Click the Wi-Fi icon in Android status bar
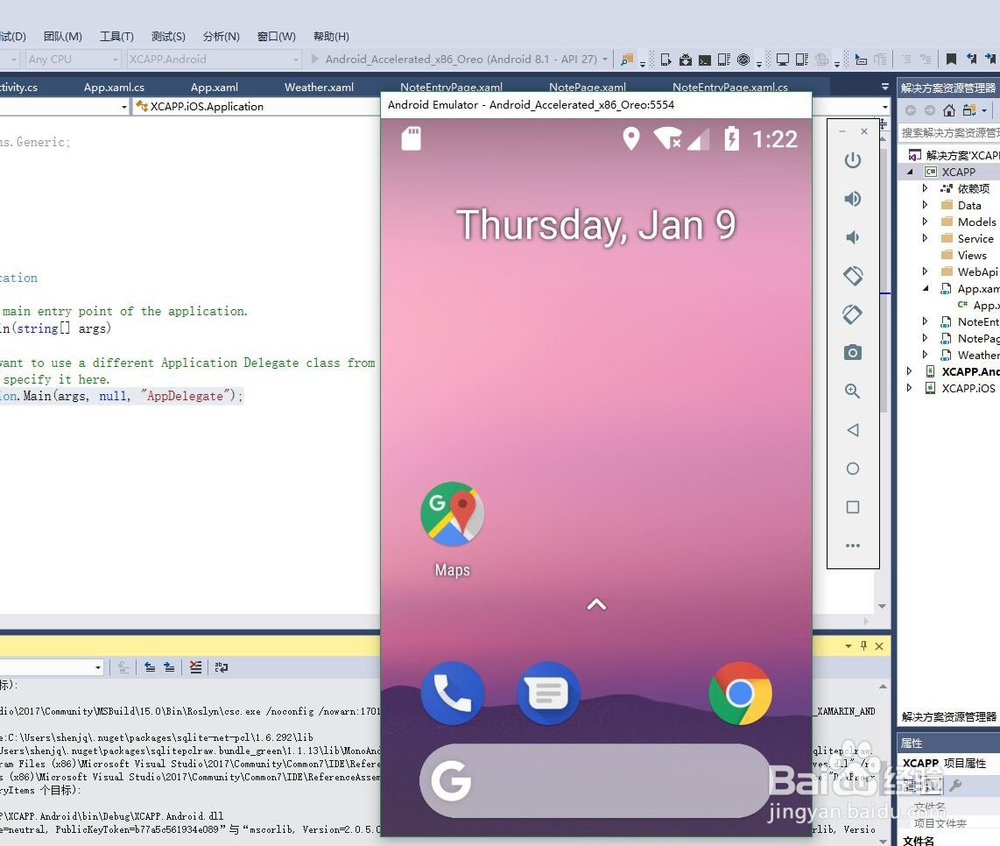This screenshot has width=1000, height=846. point(667,138)
